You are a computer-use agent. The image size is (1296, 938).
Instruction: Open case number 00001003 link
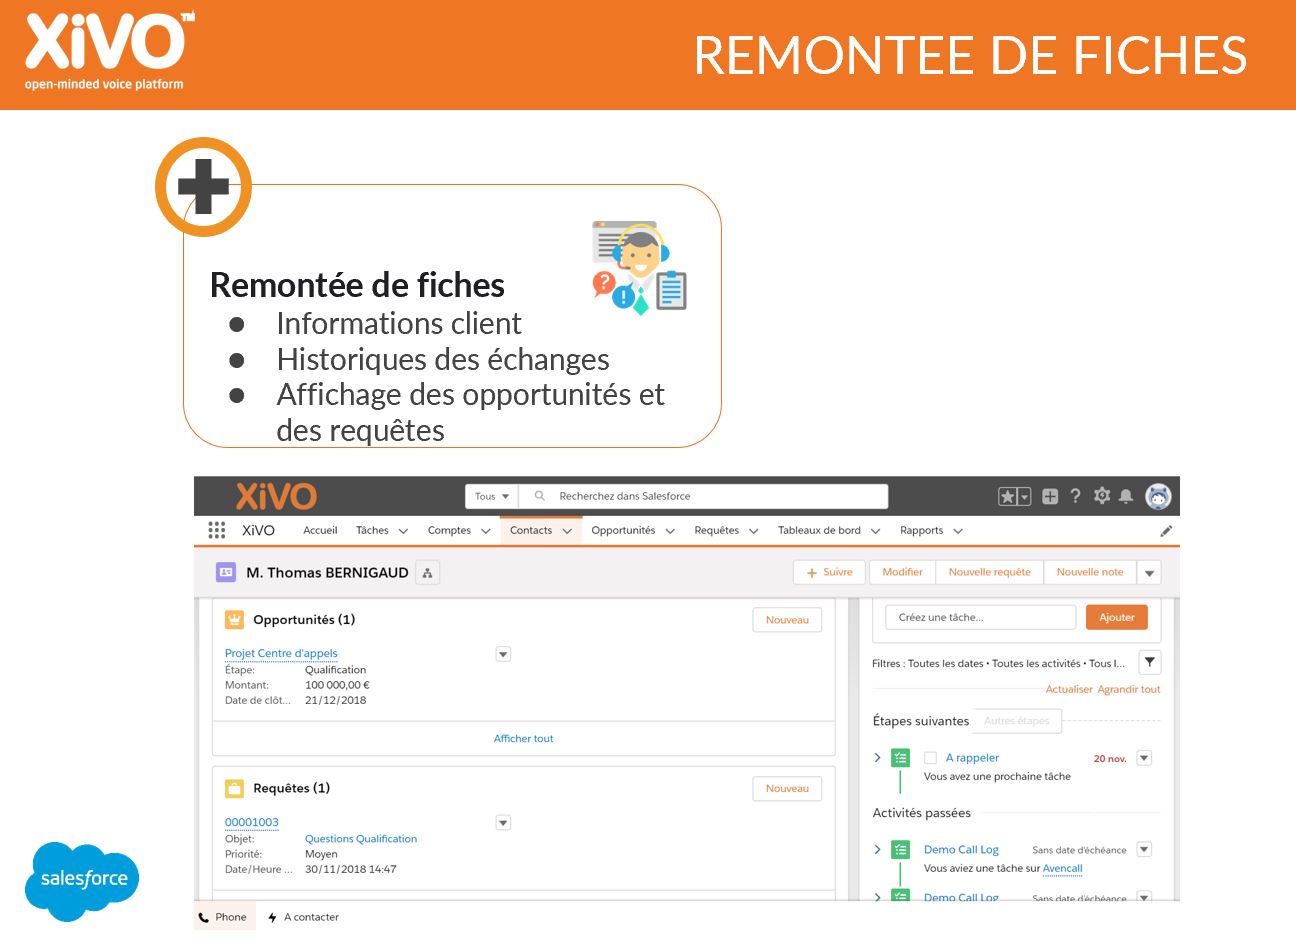pos(252,823)
